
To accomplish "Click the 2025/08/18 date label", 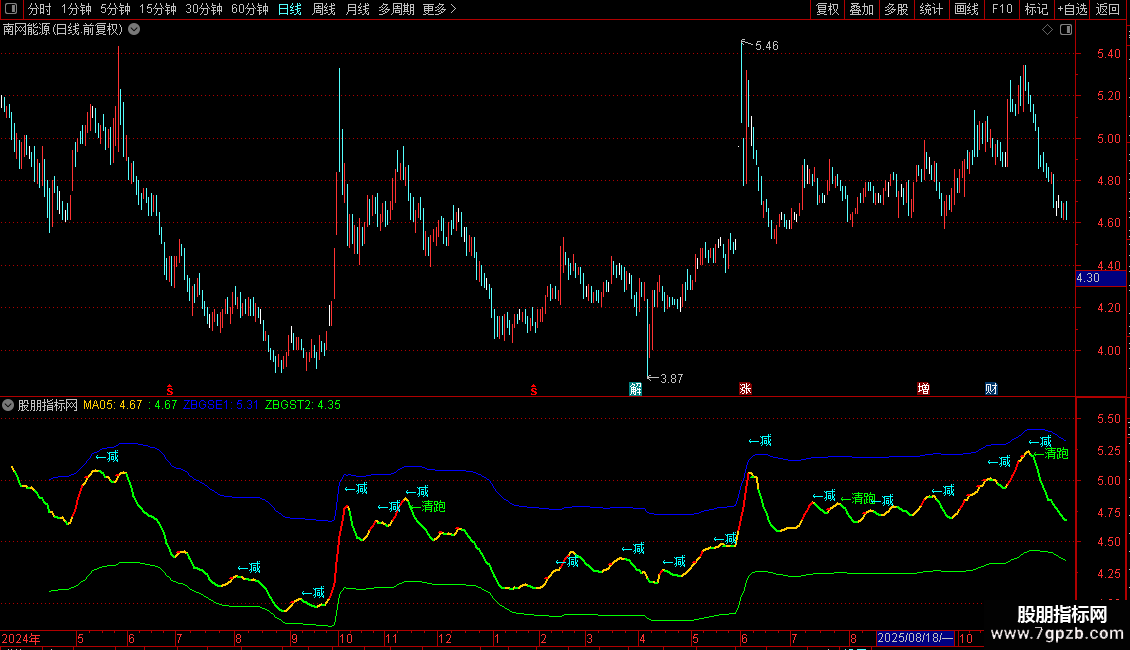I will (915, 638).
